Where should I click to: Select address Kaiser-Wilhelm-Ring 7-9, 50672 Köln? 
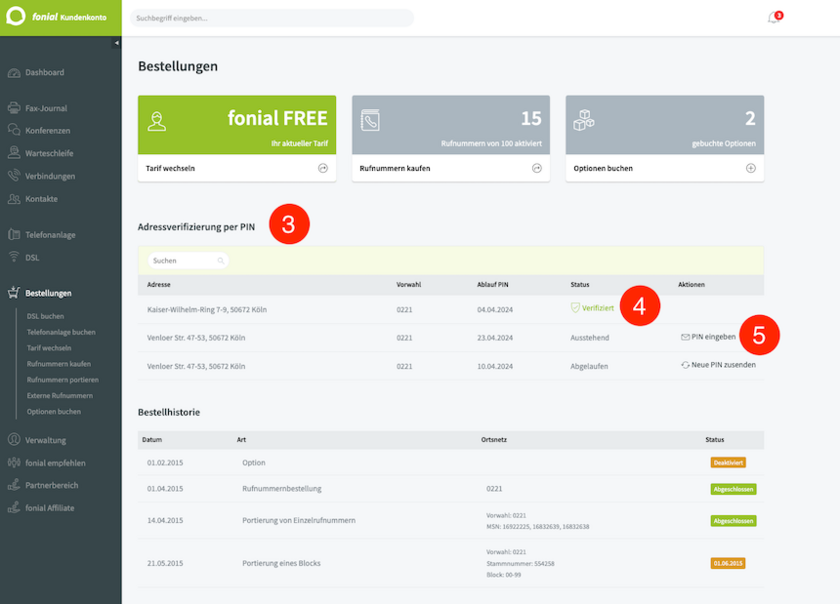pos(207,310)
